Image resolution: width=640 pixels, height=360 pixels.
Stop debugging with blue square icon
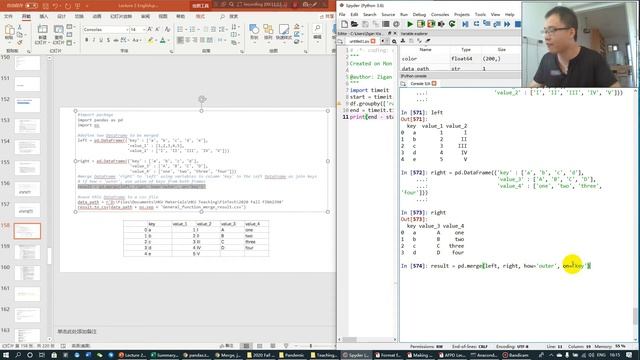[x=518, y=24]
